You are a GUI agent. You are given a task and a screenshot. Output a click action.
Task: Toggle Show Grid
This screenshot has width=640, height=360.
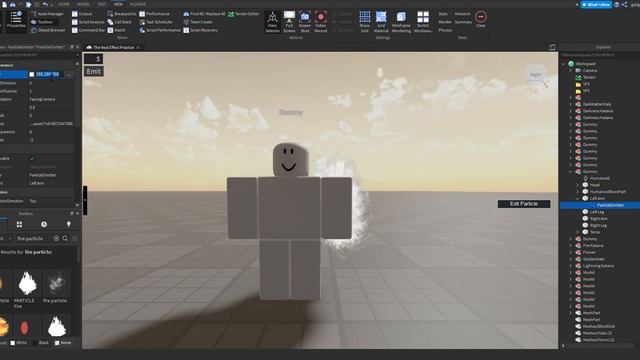pyautogui.click(x=364, y=22)
